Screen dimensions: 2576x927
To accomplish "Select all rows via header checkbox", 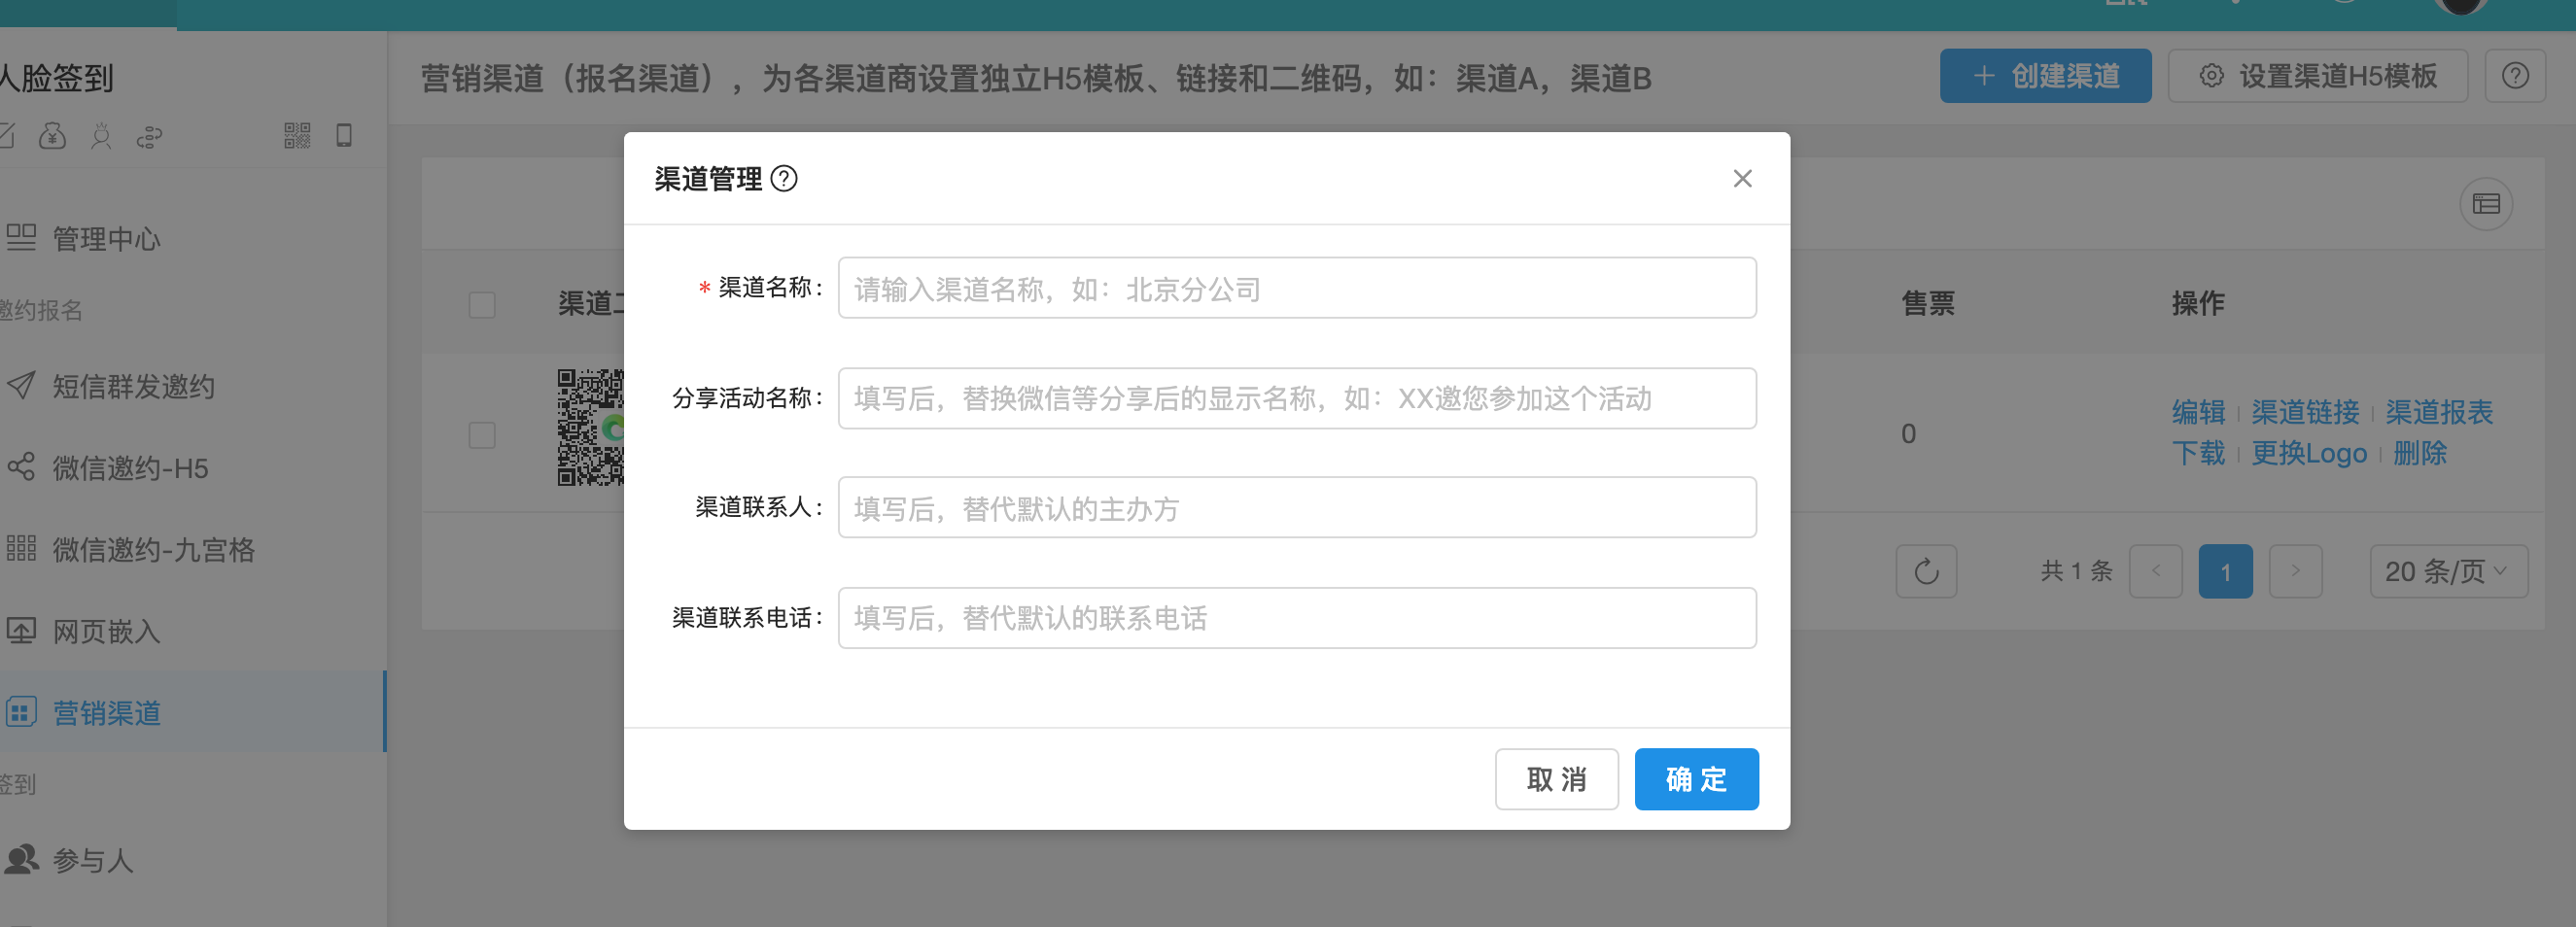I will (482, 304).
